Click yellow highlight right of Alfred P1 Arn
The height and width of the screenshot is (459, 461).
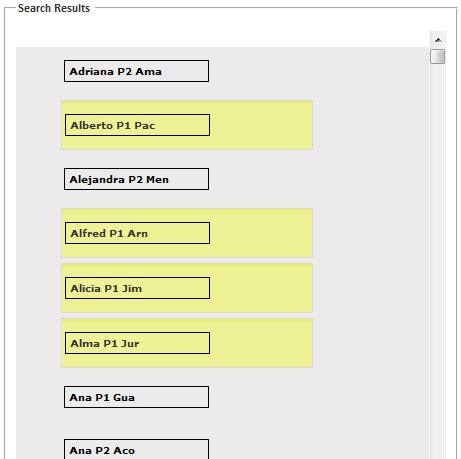pyautogui.click(x=261, y=233)
